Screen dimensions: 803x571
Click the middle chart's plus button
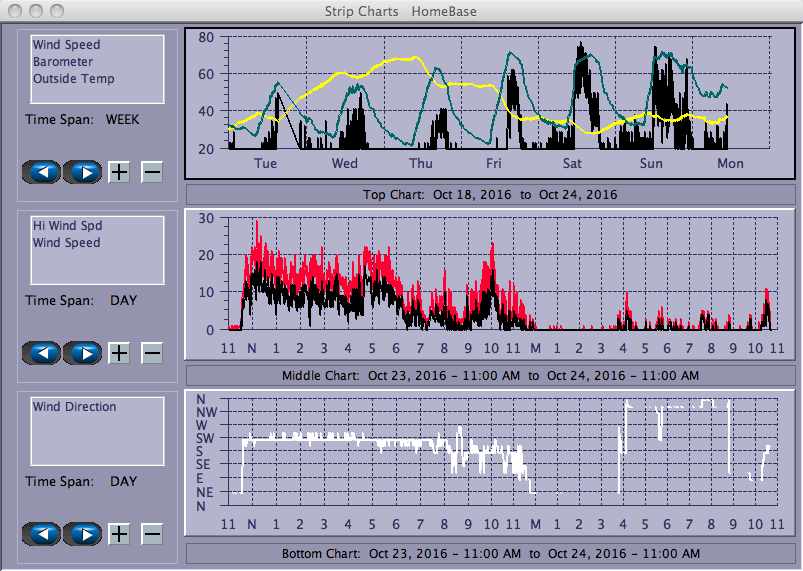click(119, 353)
